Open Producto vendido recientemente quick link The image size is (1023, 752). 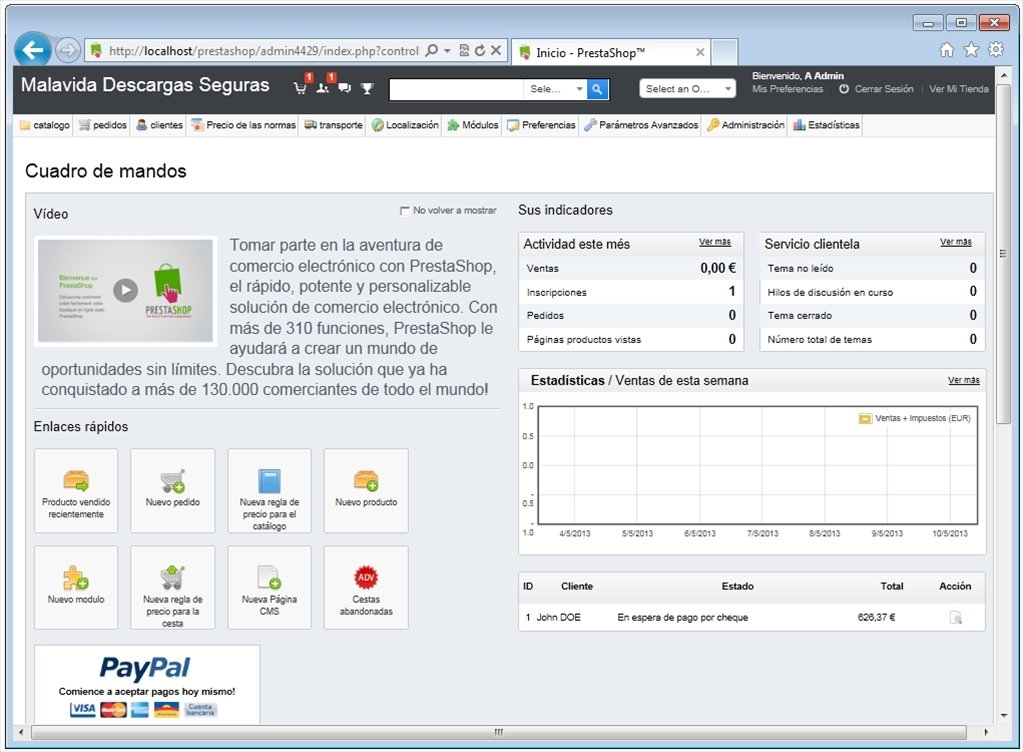pyautogui.click(x=76, y=490)
